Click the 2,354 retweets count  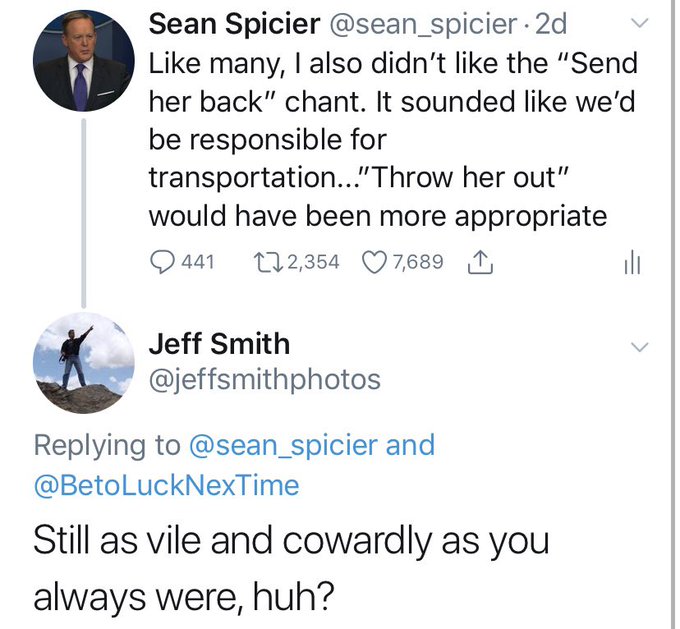click(x=314, y=262)
